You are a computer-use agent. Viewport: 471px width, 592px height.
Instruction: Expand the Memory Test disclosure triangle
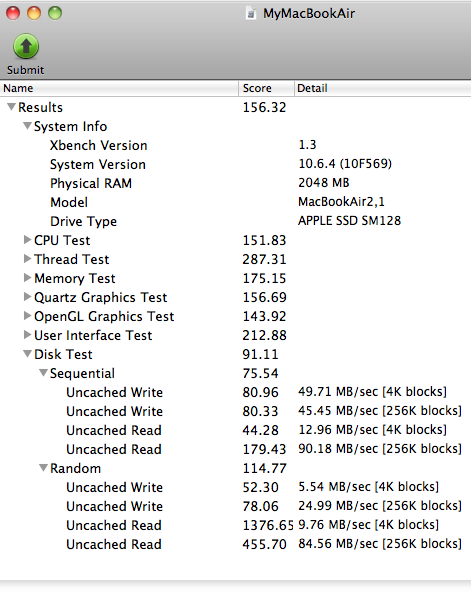click(27, 278)
